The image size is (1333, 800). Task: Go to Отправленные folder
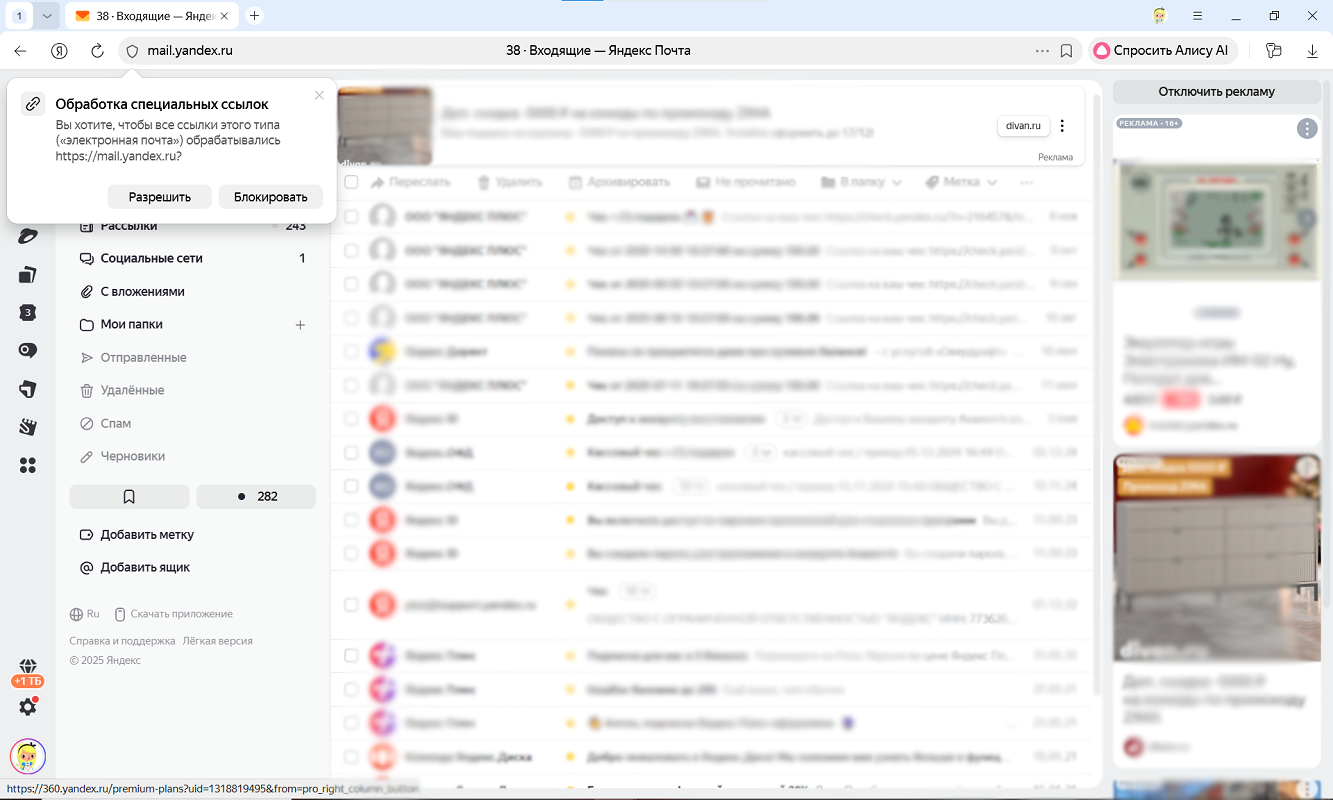[143, 357]
